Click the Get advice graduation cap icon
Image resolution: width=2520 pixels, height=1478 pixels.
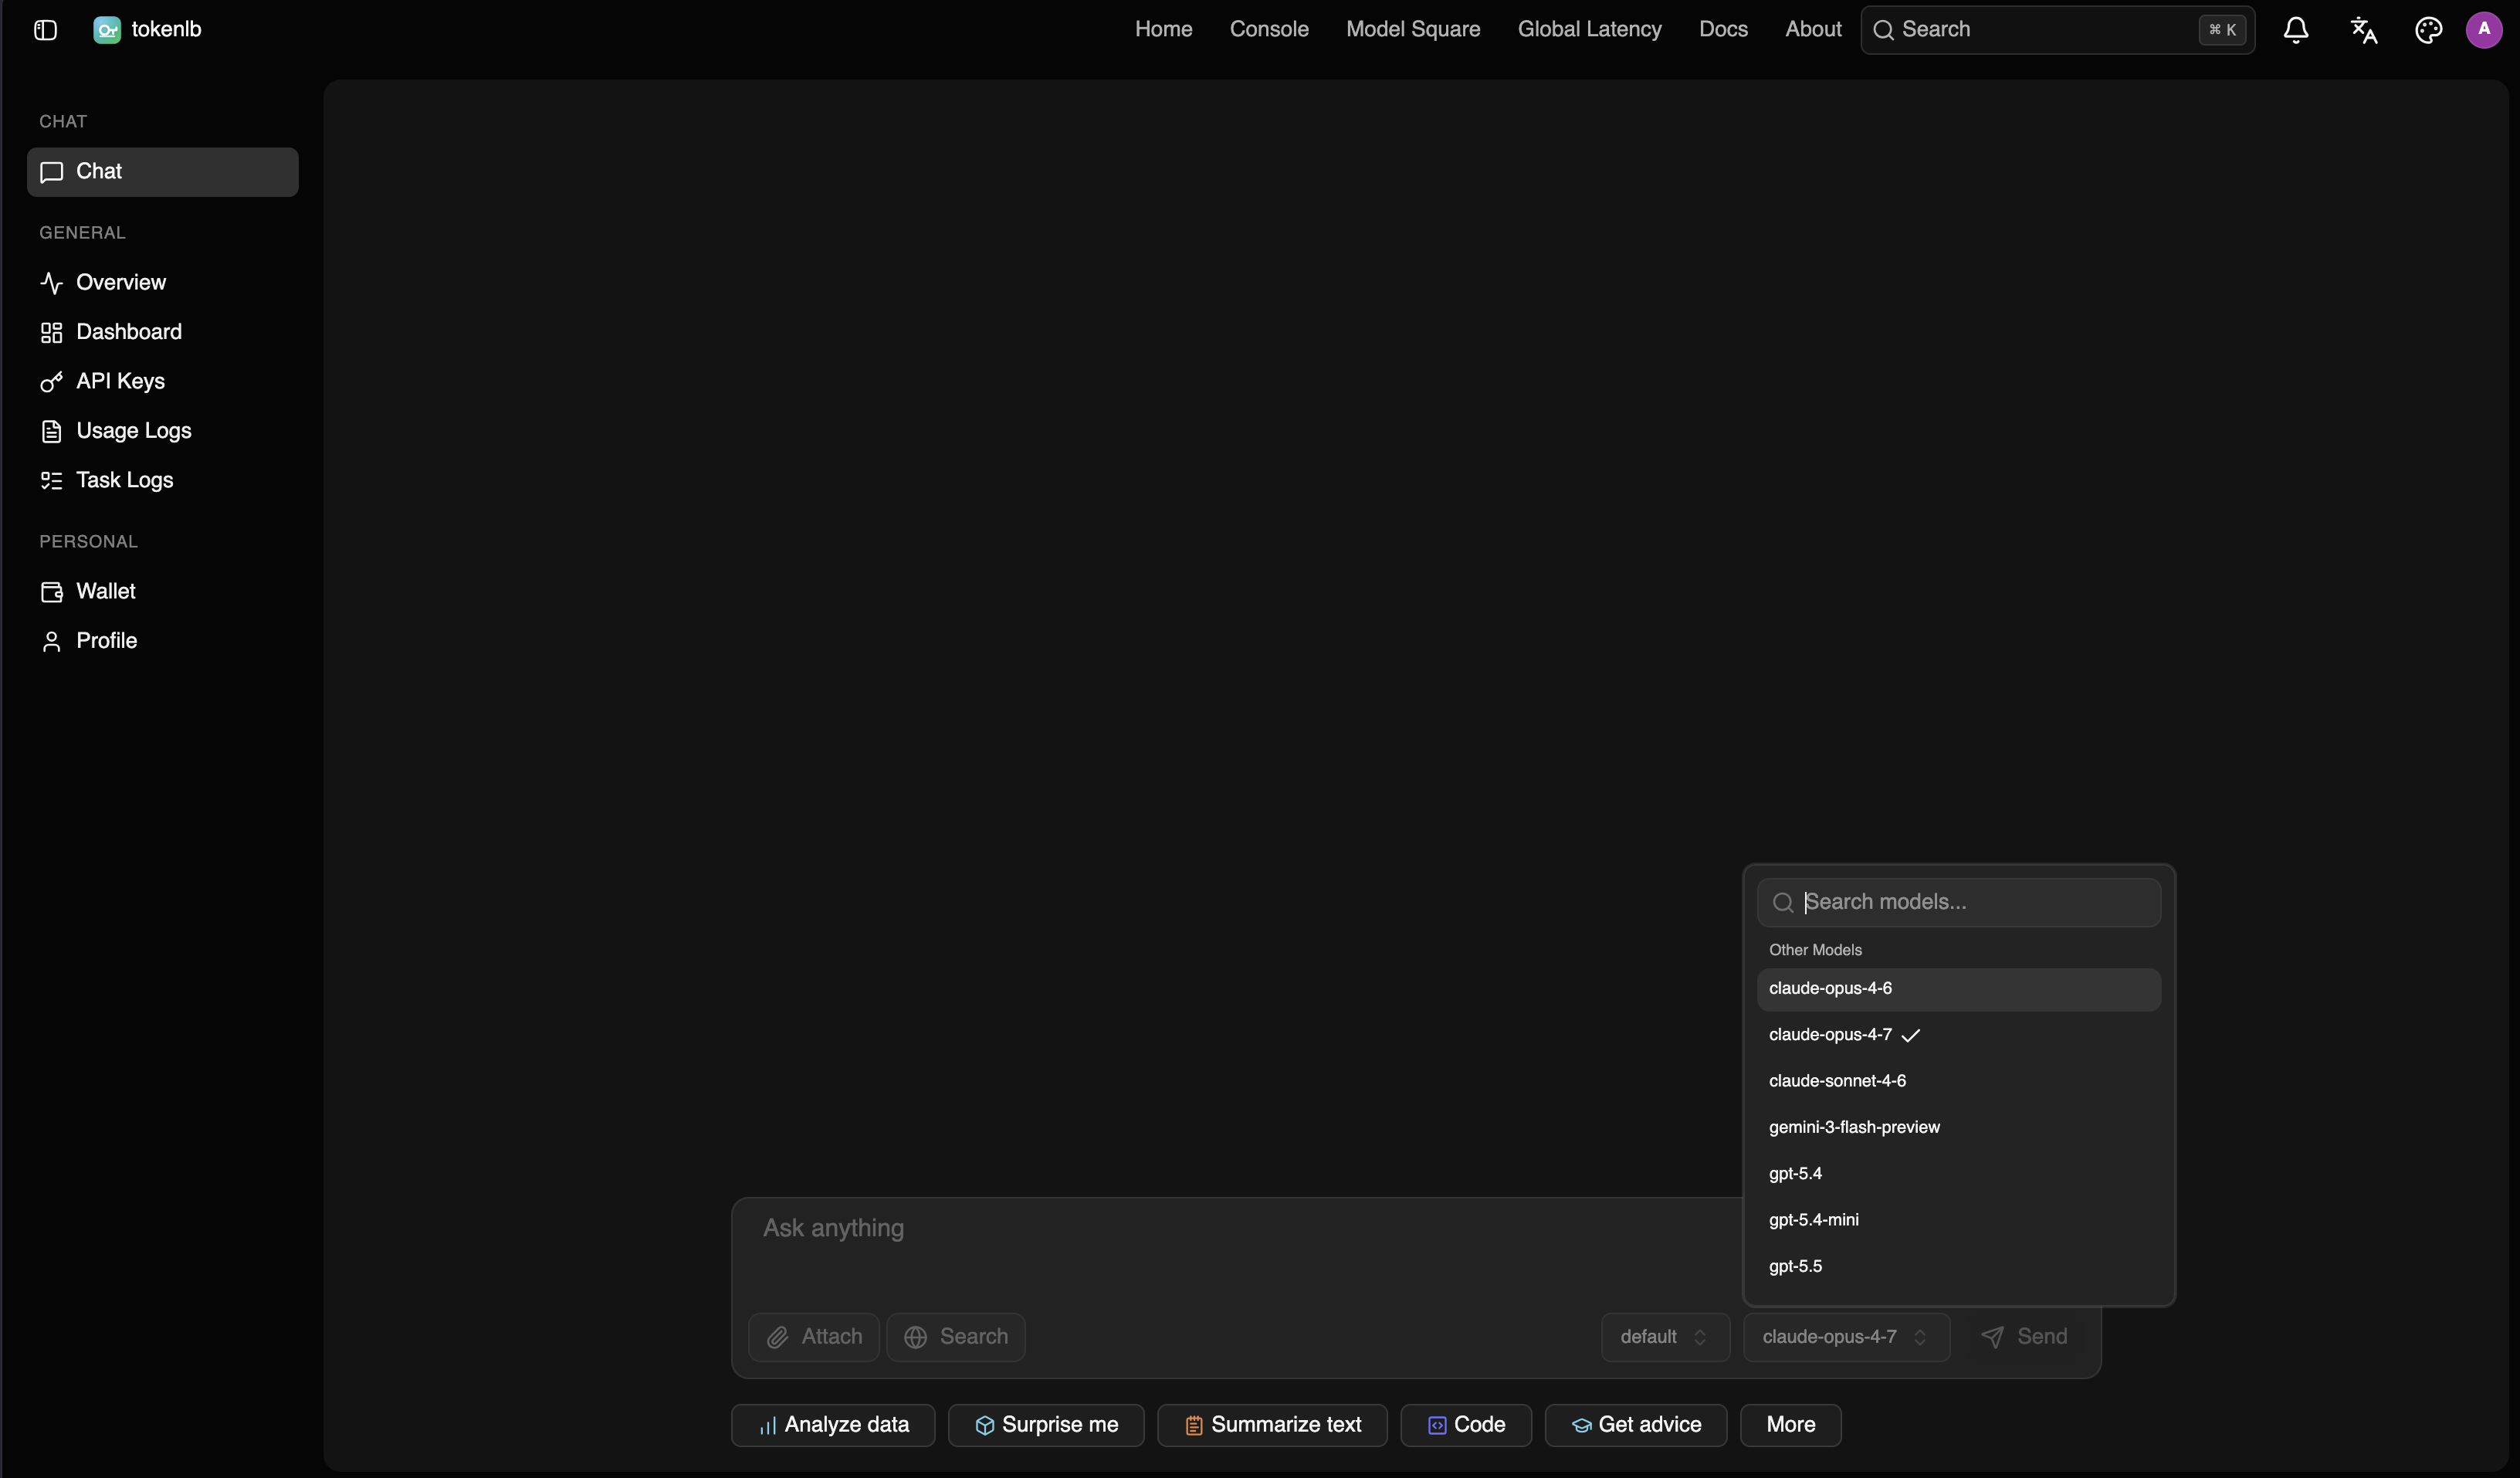click(x=1581, y=1426)
